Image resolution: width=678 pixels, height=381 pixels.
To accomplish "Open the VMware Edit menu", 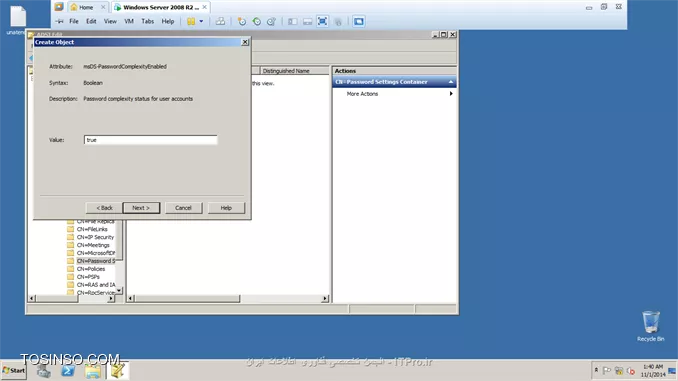I will [91, 21].
